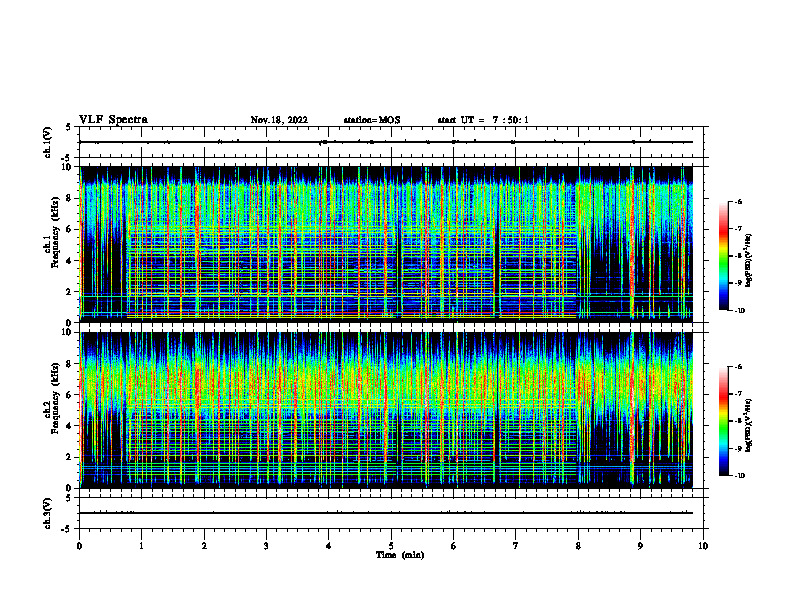Click the "-10" tick on ch.1 colorbar
Screen dimensions: 792x612
[740, 310]
